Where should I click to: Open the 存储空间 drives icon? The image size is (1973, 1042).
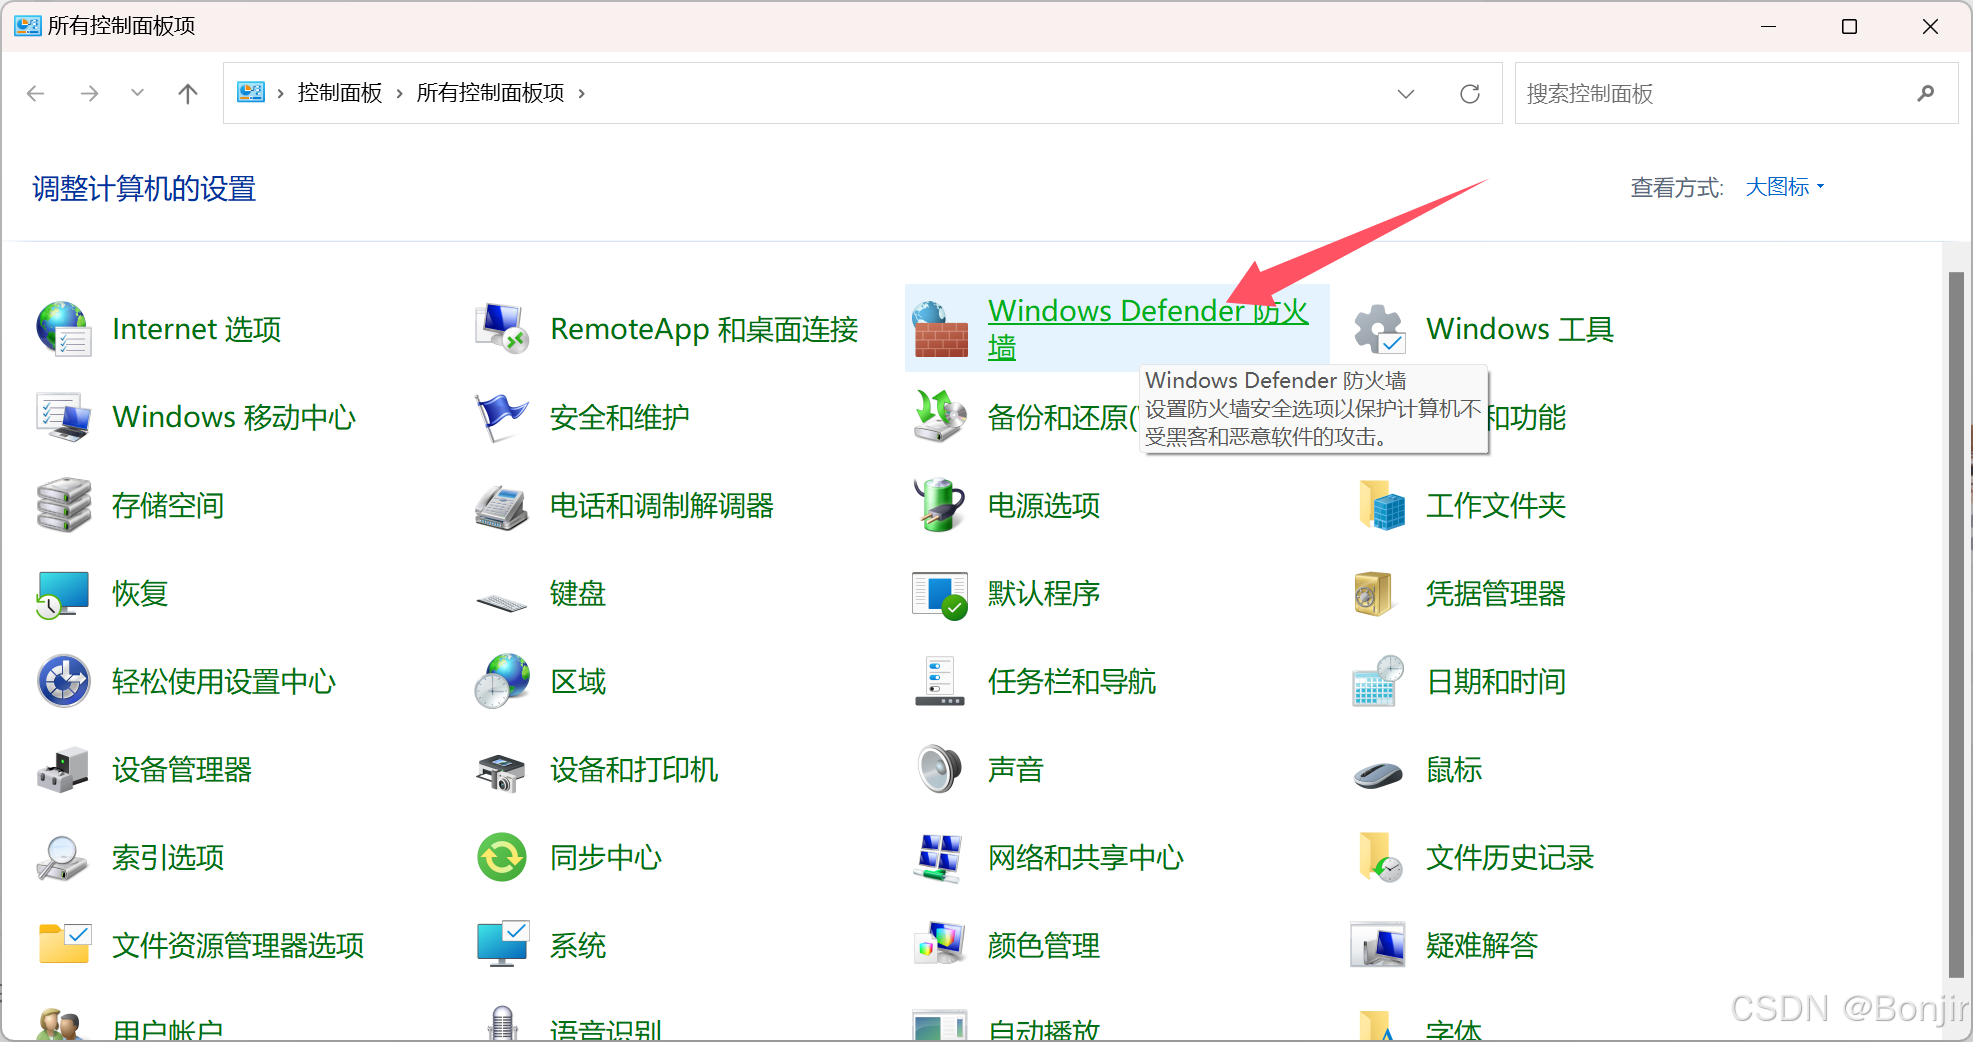tap(64, 505)
